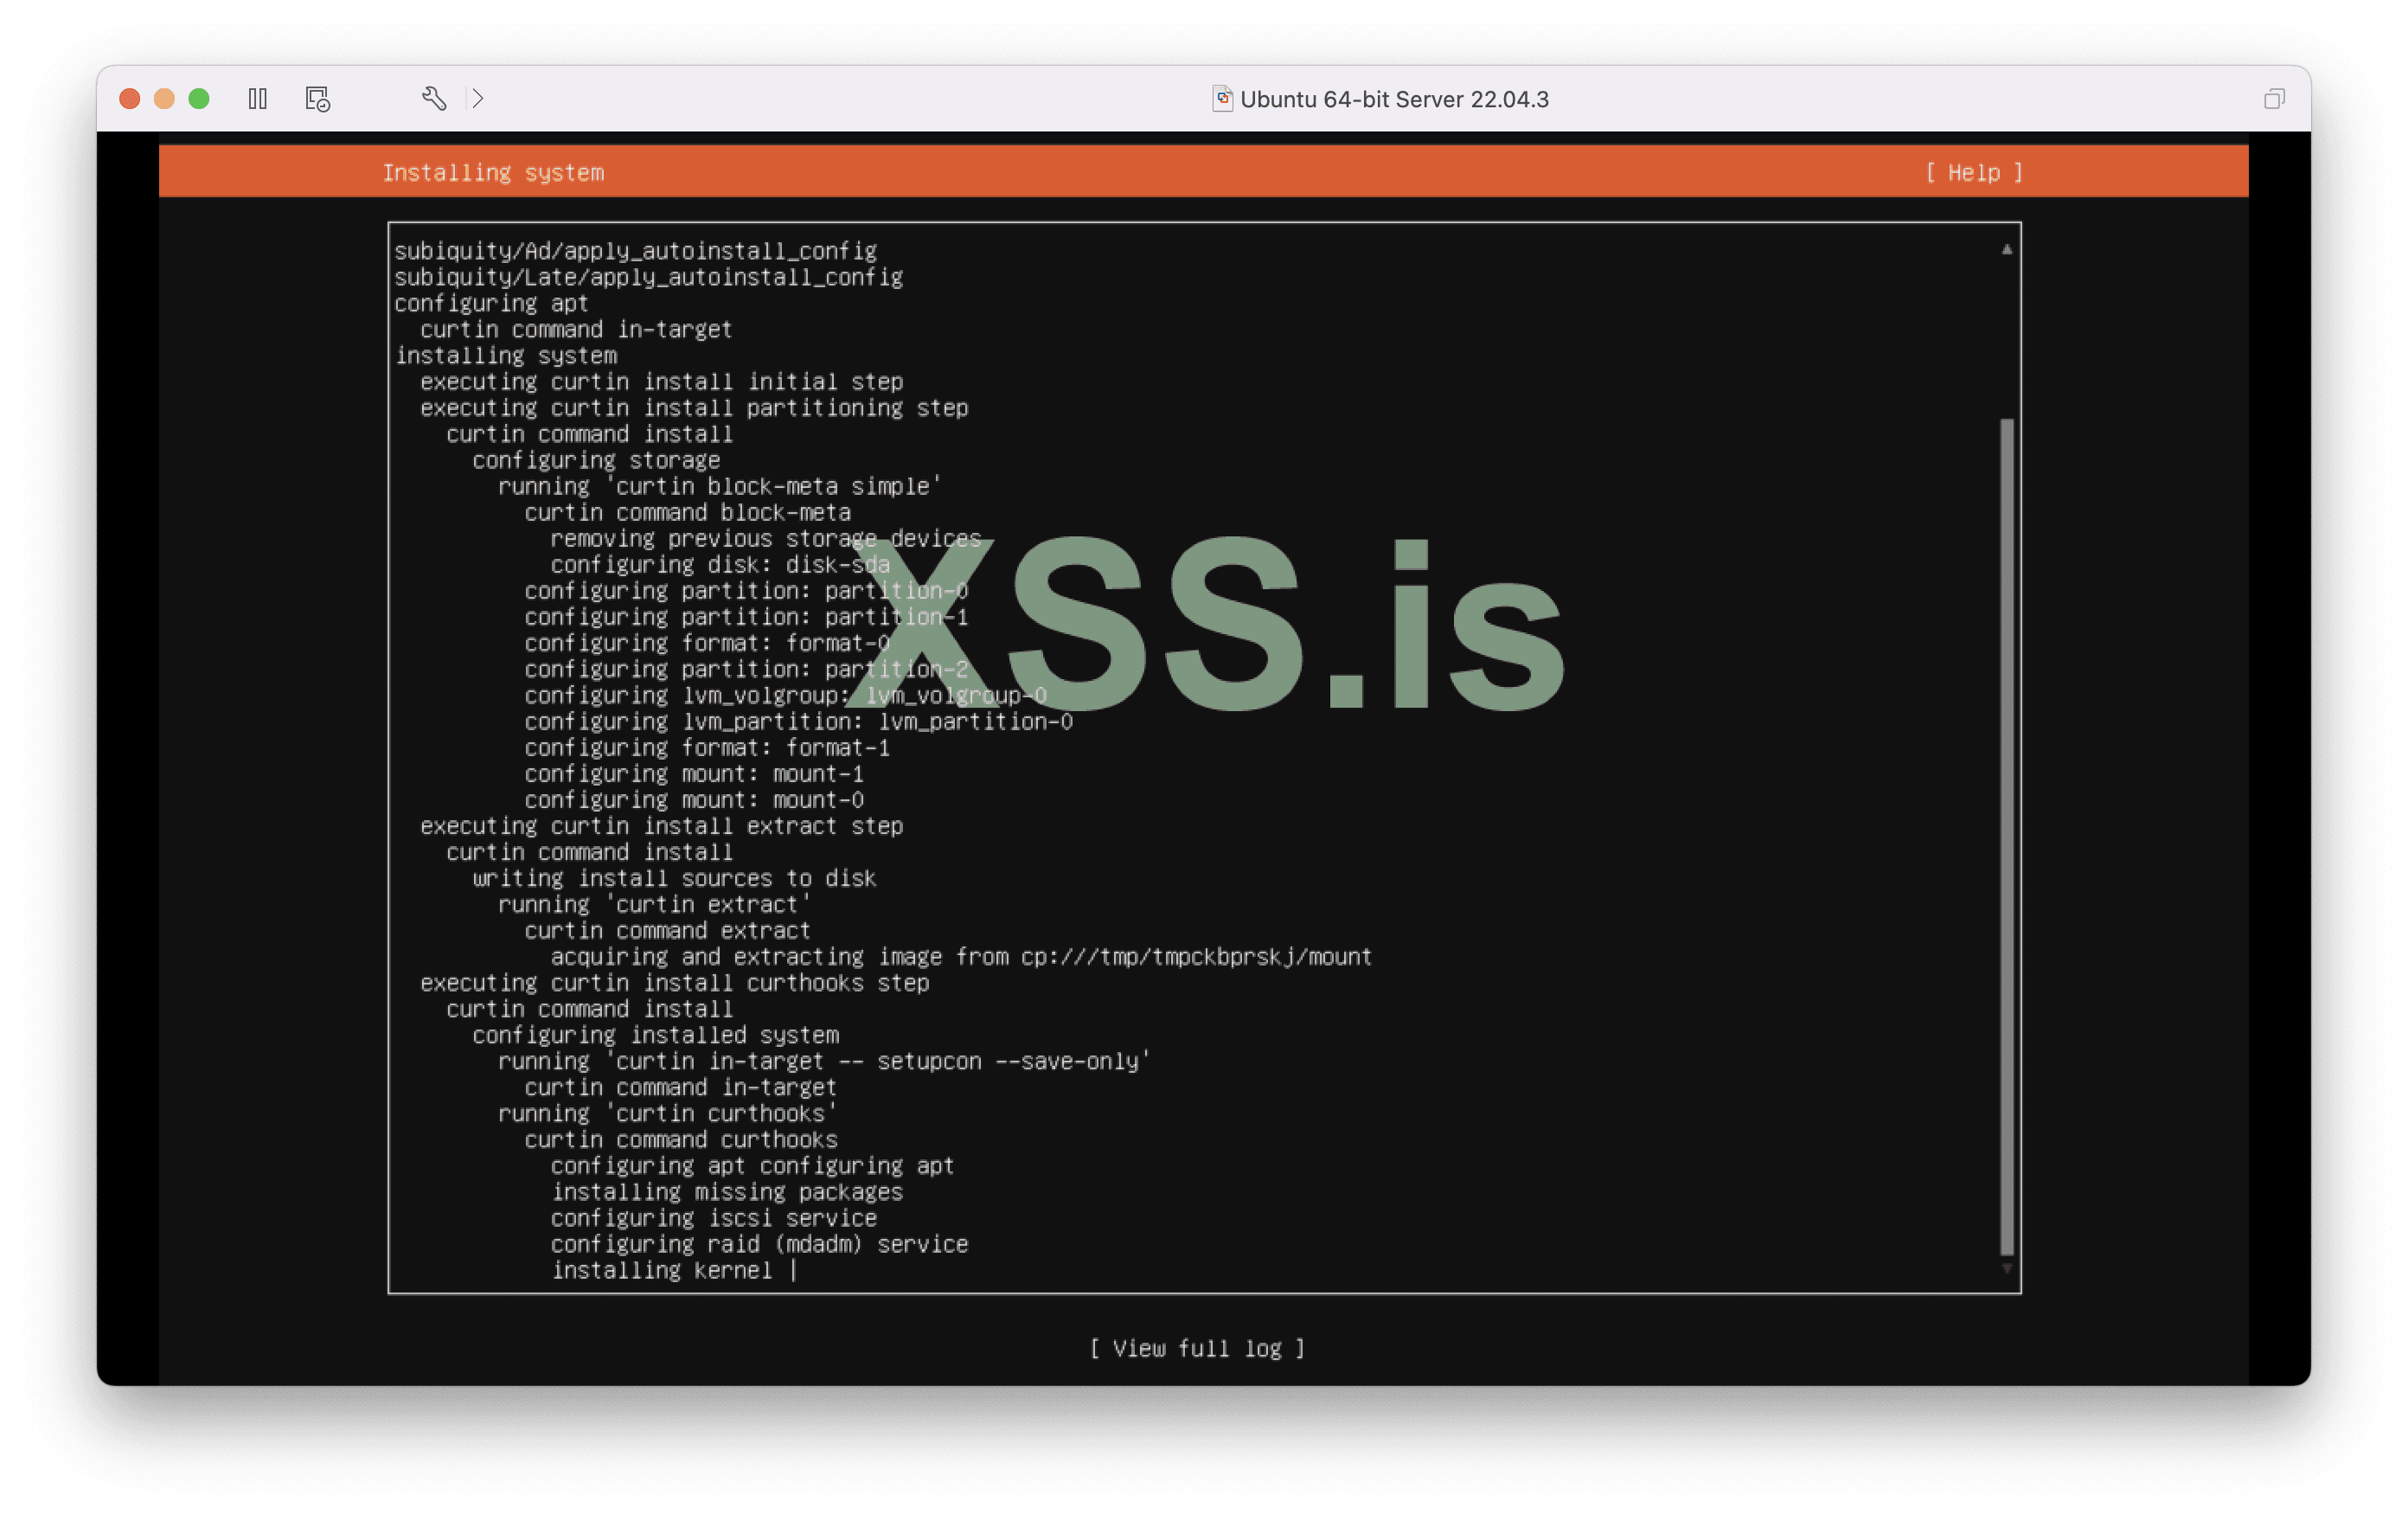The width and height of the screenshot is (2408, 1514).
Task: Click executing curtin install extract step line
Action: [661, 826]
